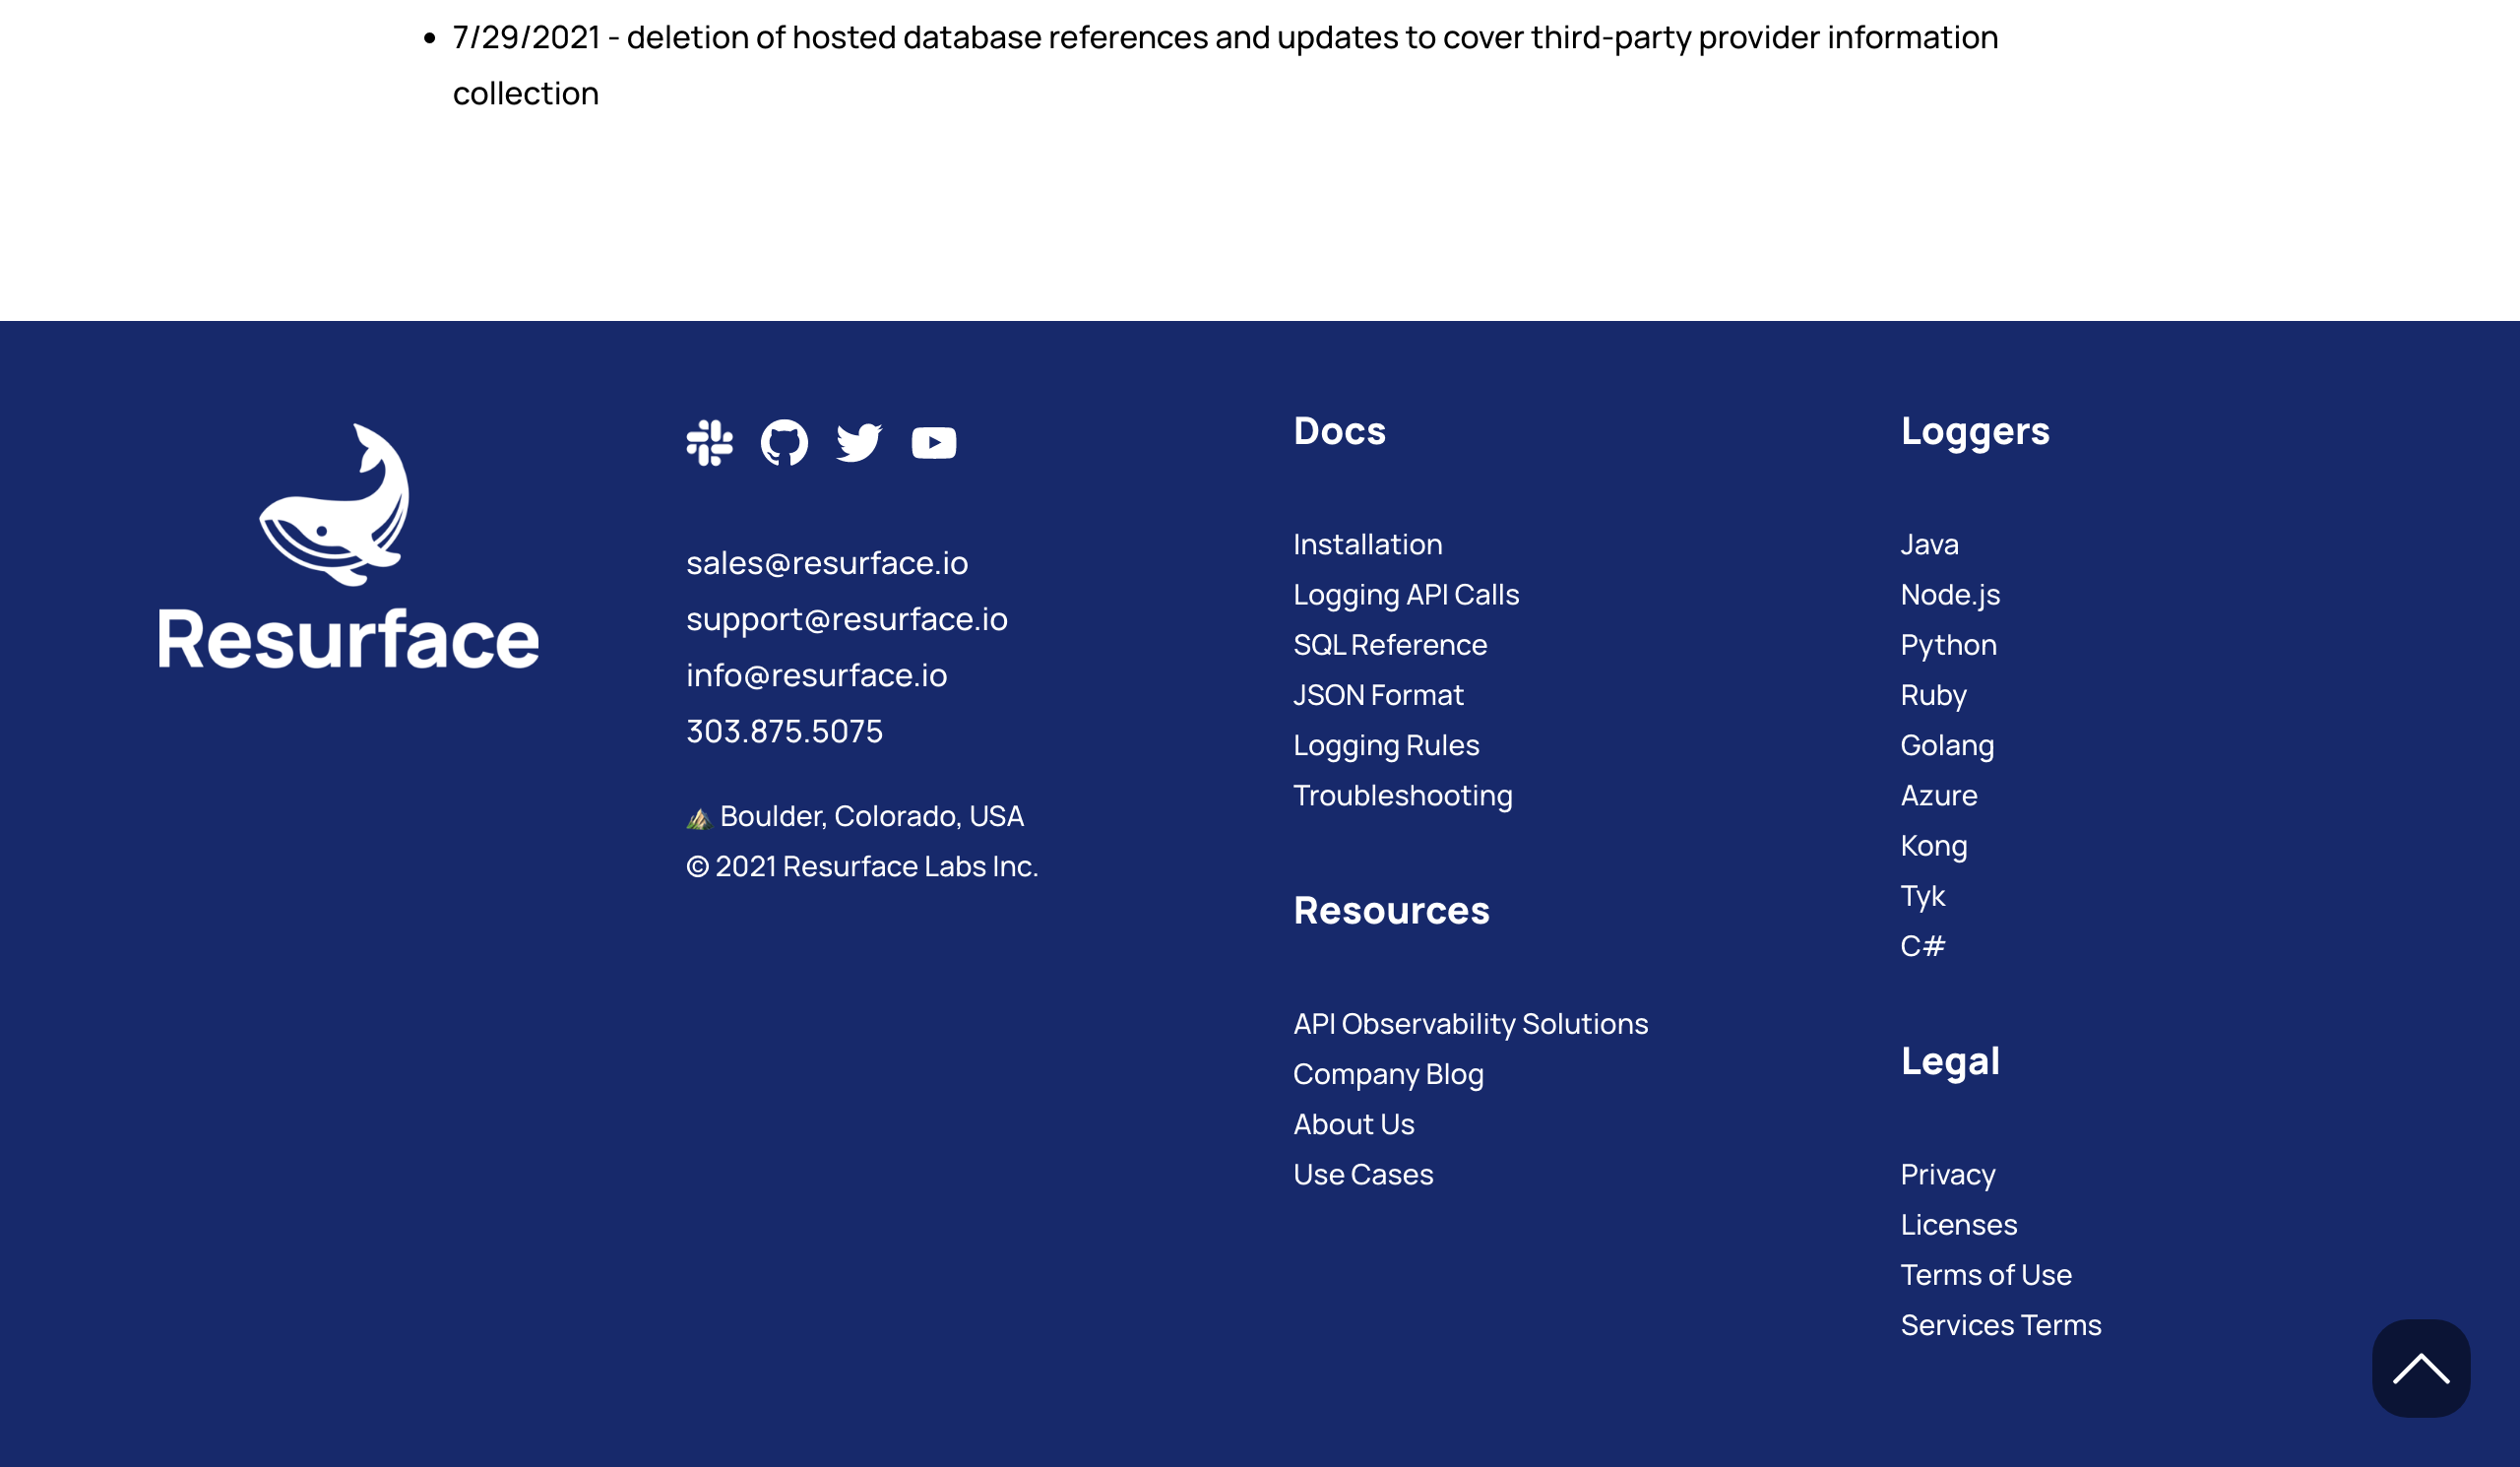Select the Tyk logger link
Screen dimensions: 2520x1467
tap(1922, 896)
